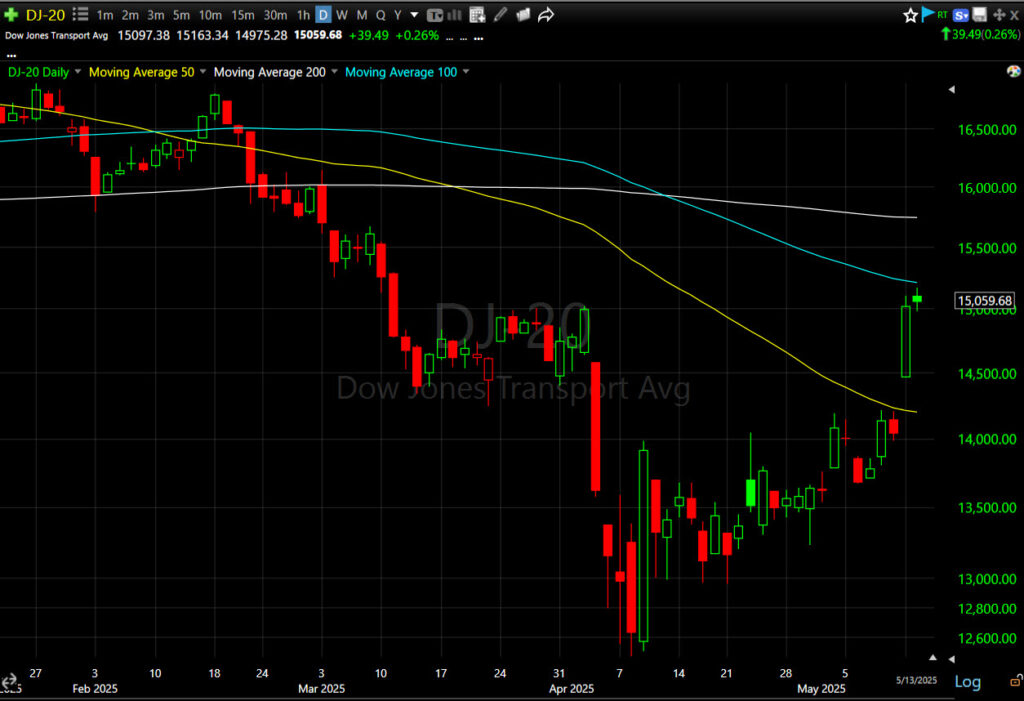The image size is (1024, 701).
Task: Click the blue flag icon
Action: (927, 14)
